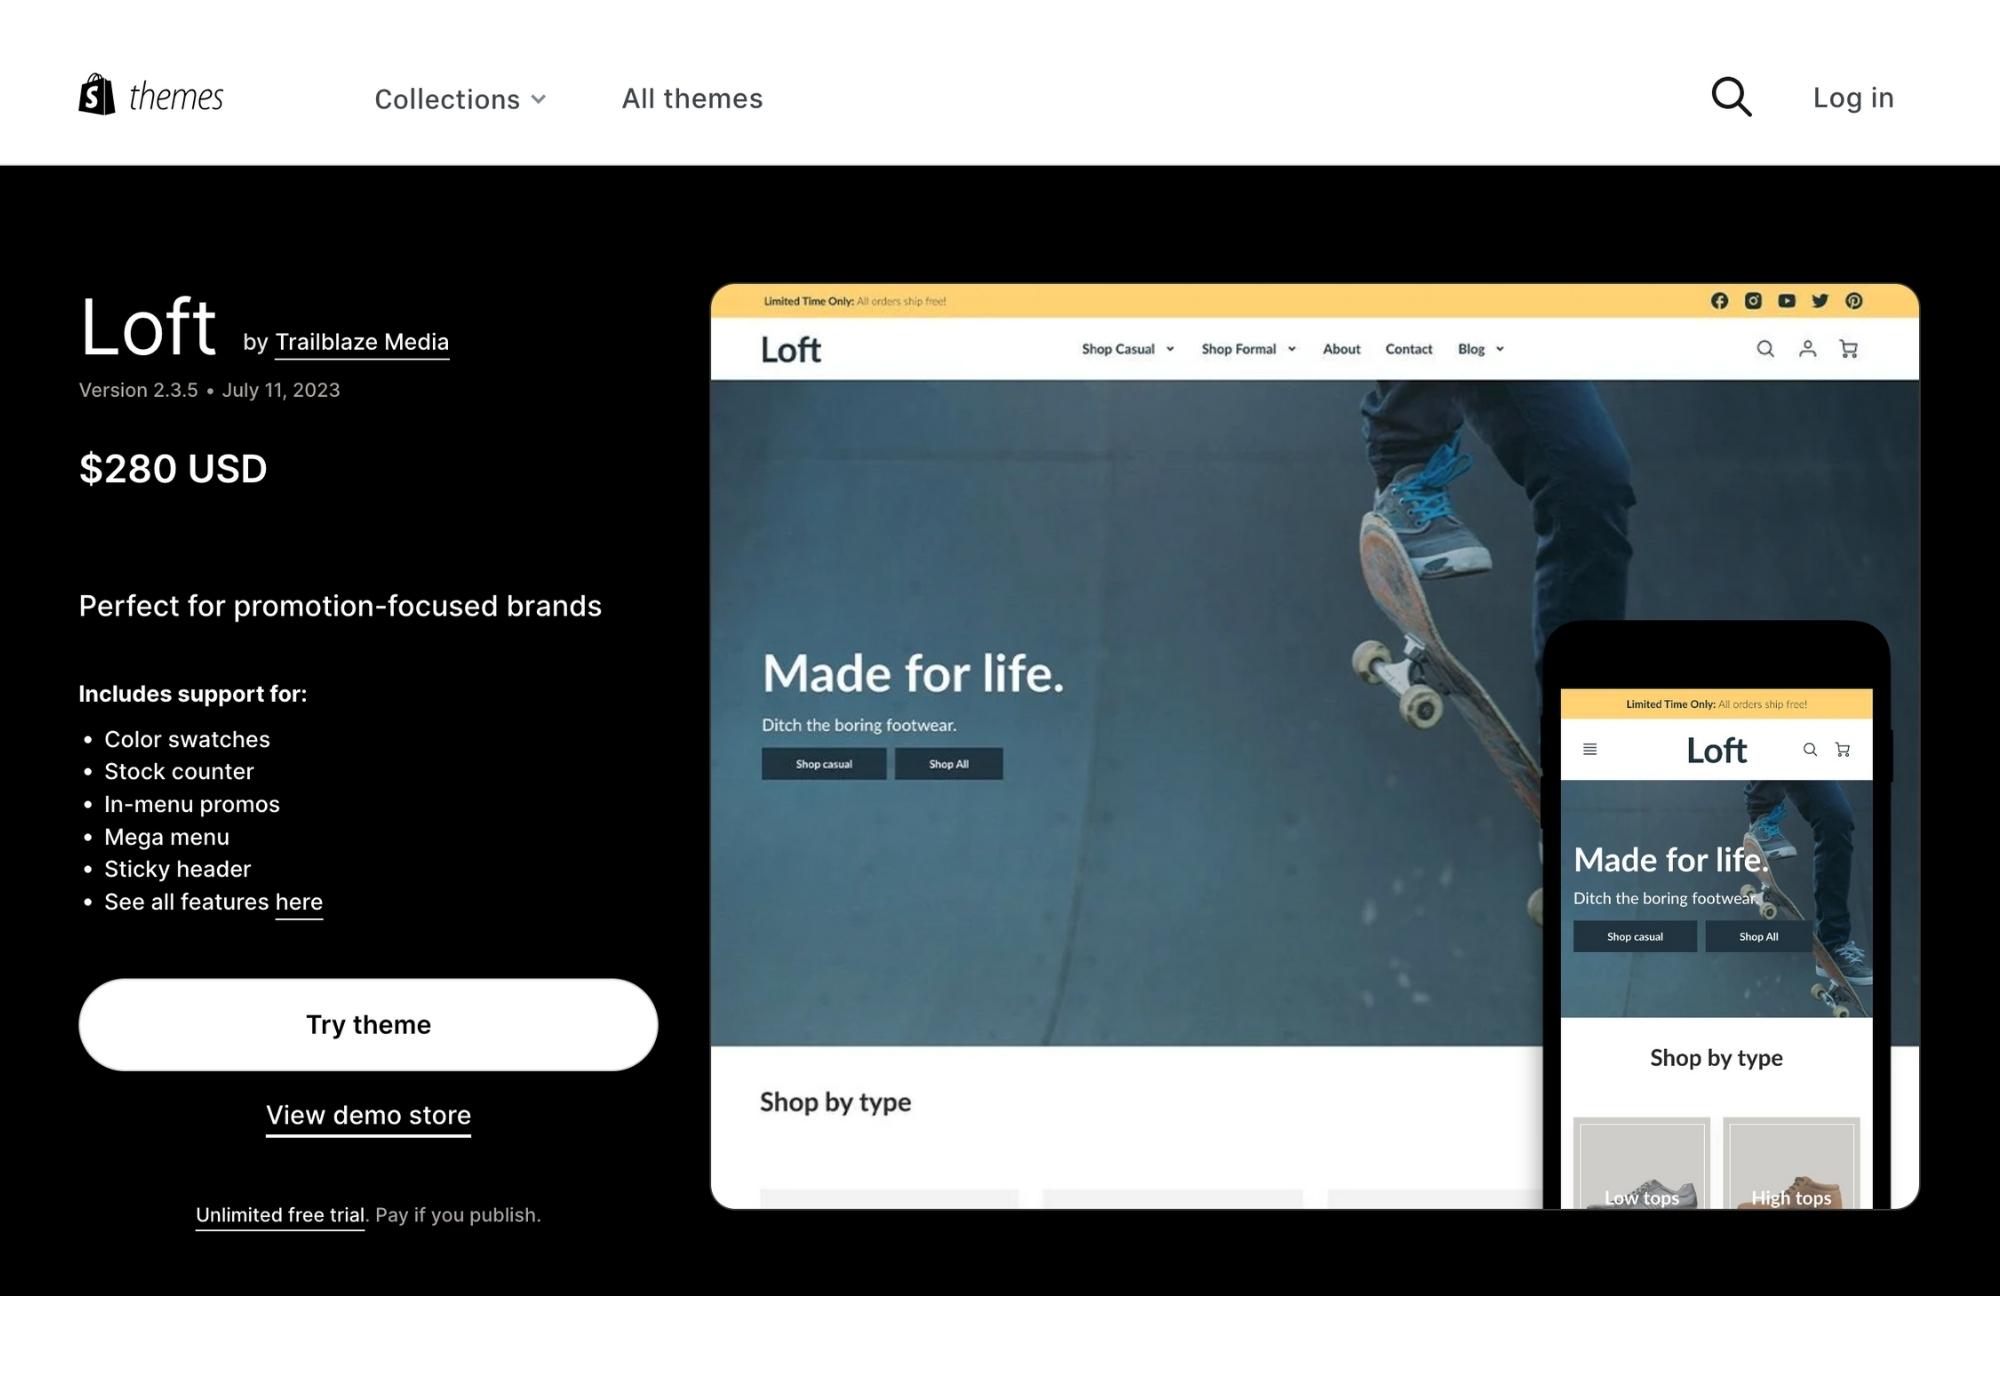Click 'here' to see all features
The height and width of the screenshot is (1375, 2000).
click(299, 902)
